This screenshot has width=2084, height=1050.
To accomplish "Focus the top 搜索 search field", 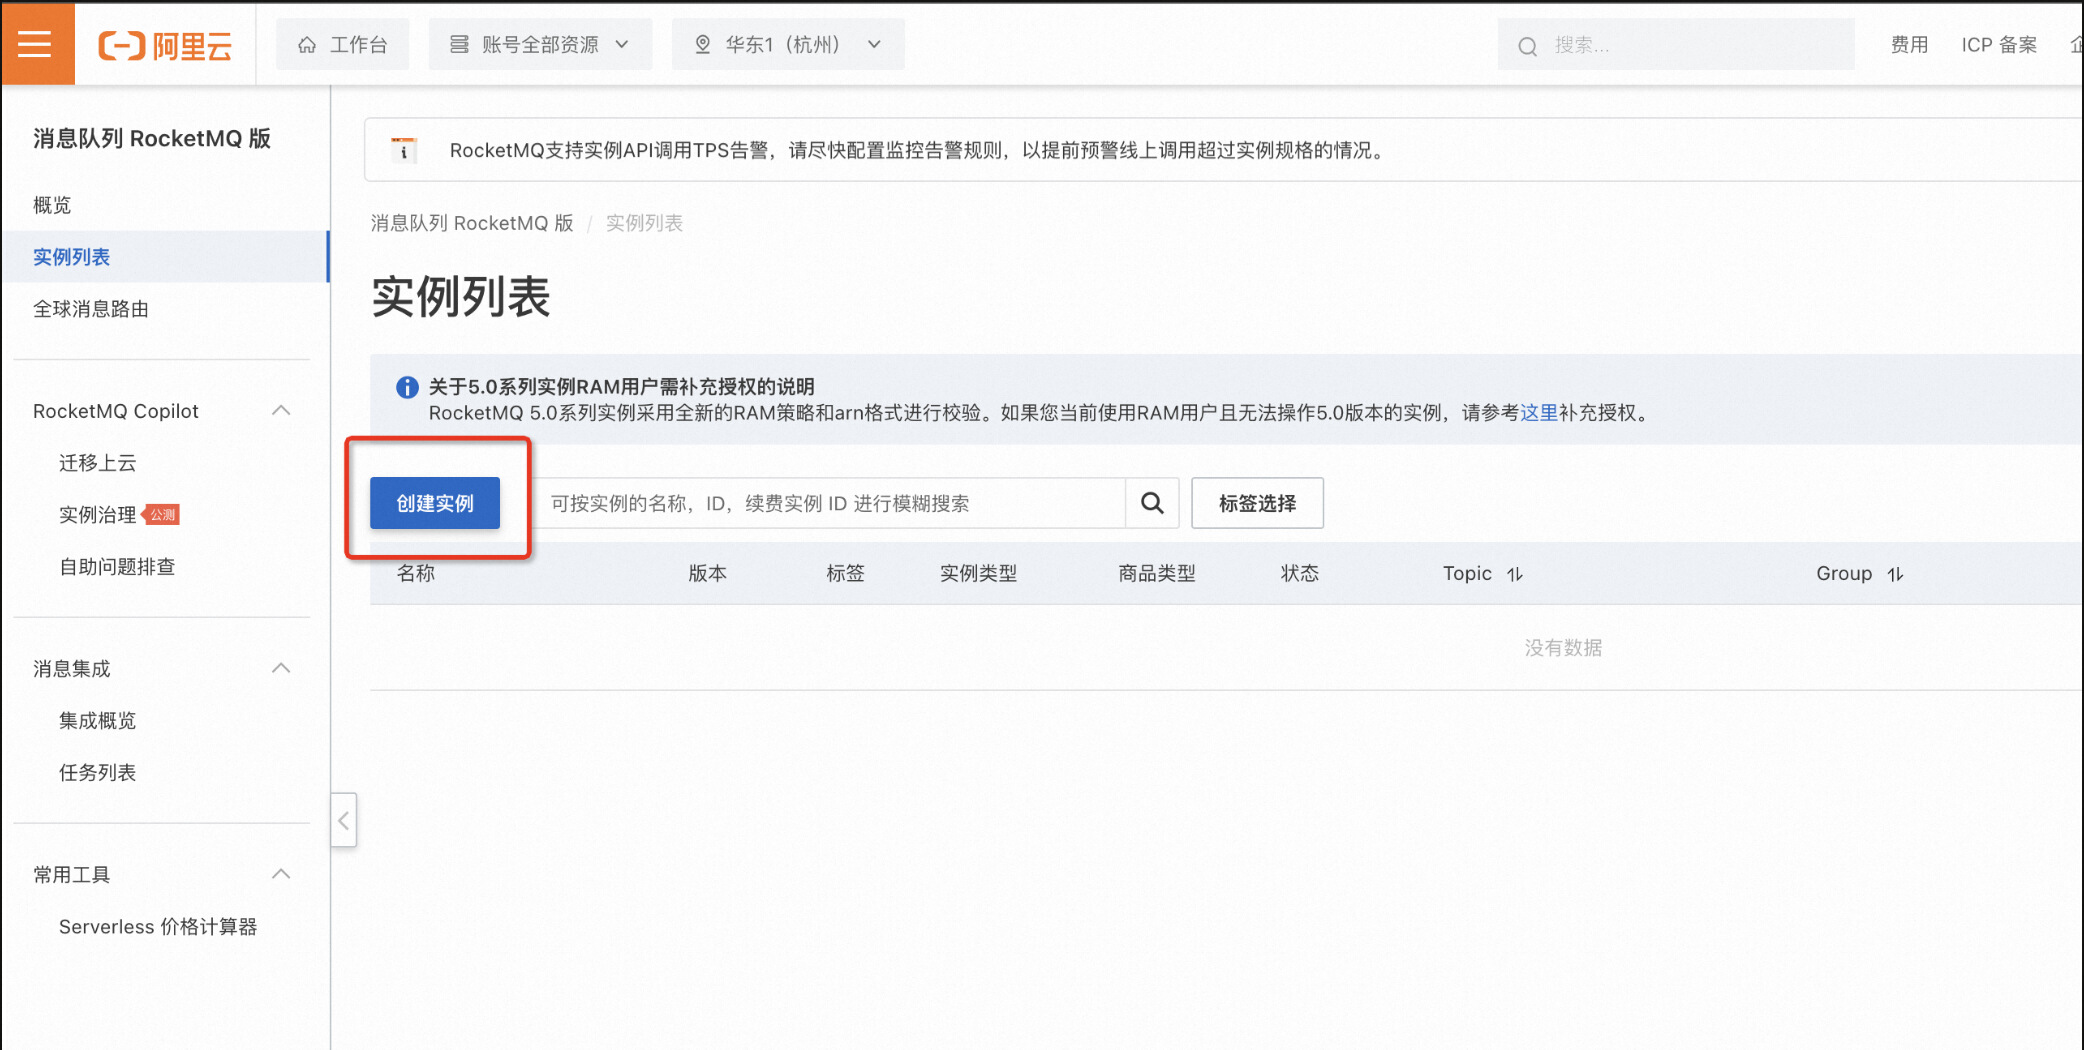I will [1676, 45].
